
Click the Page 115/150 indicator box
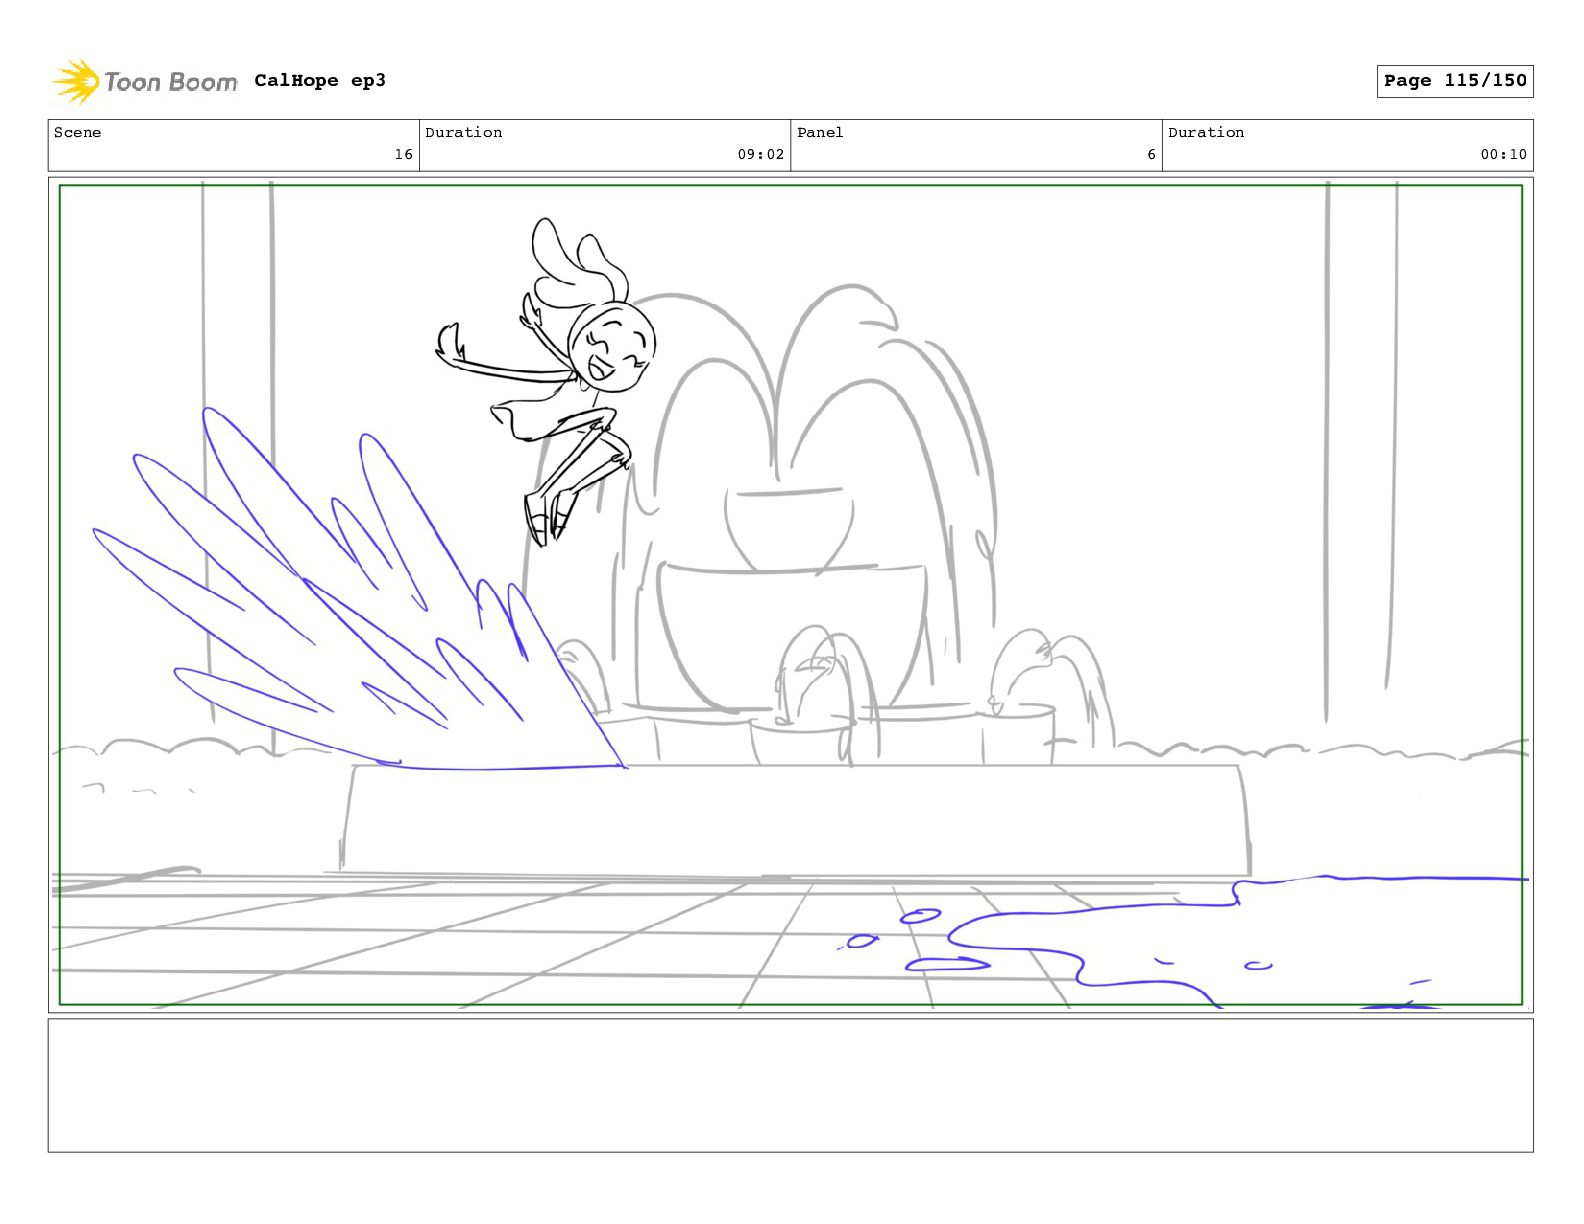(1454, 81)
